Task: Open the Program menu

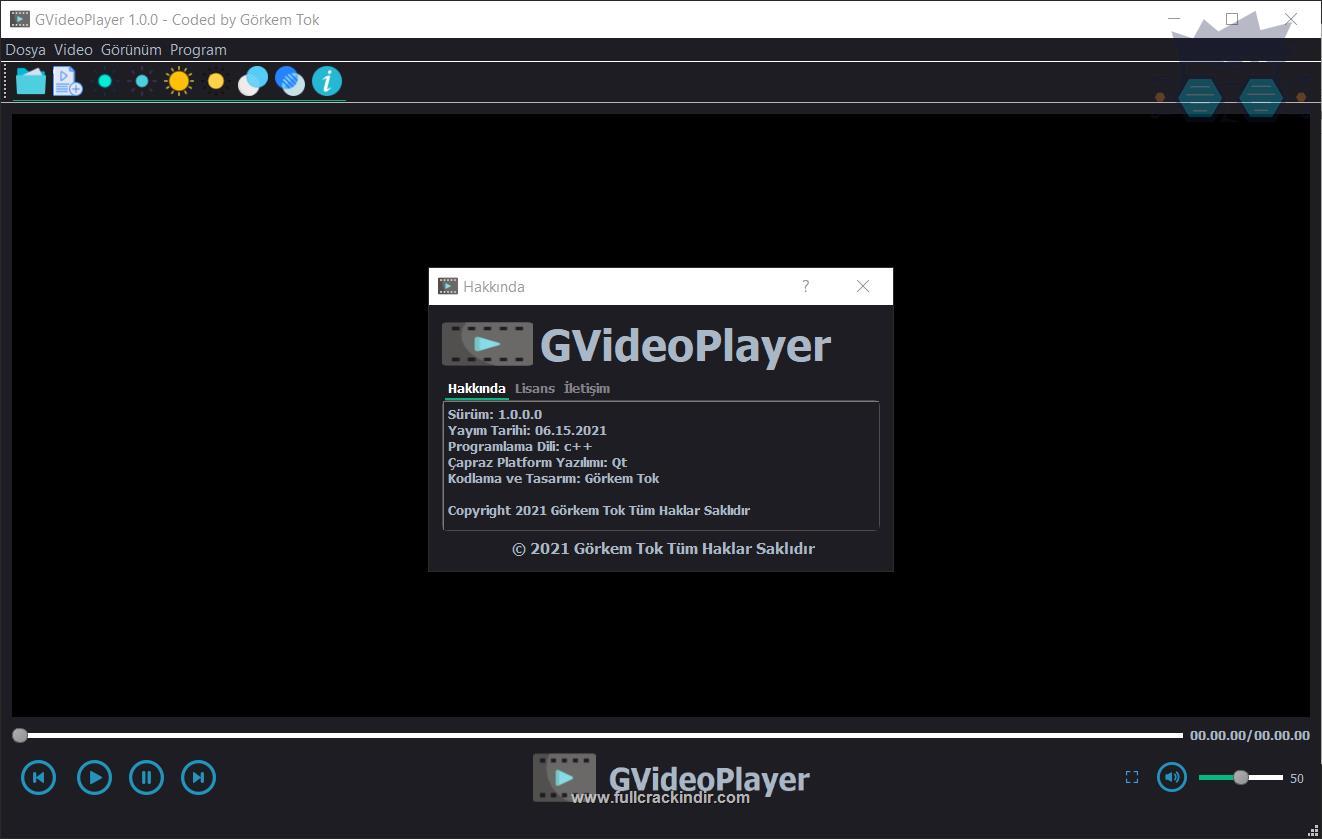Action: coord(198,49)
